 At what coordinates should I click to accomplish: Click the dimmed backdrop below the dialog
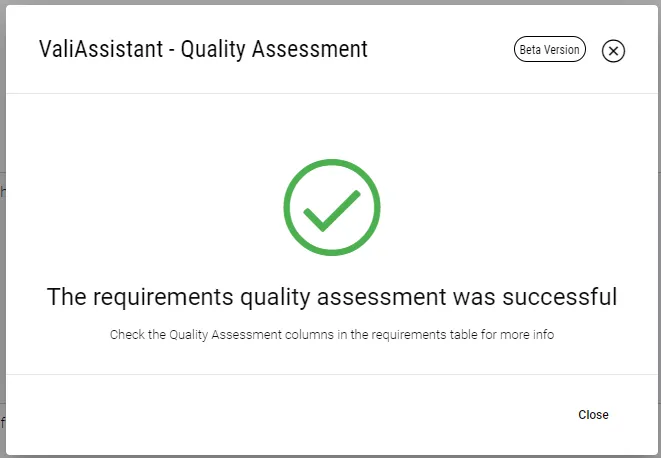pyautogui.click(x=330, y=456)
